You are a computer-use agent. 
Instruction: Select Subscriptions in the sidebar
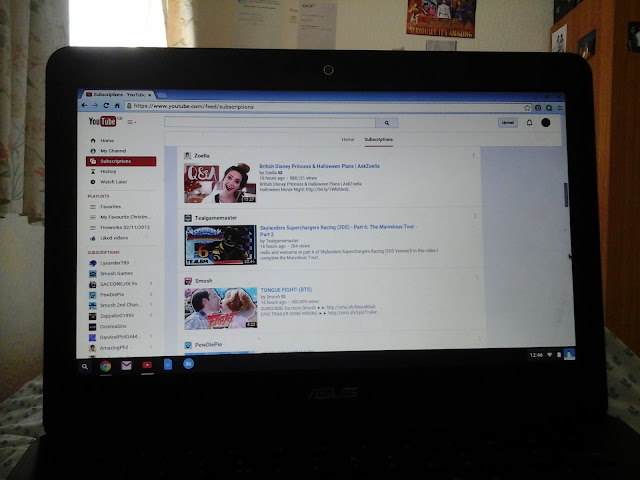click(121, 161)
